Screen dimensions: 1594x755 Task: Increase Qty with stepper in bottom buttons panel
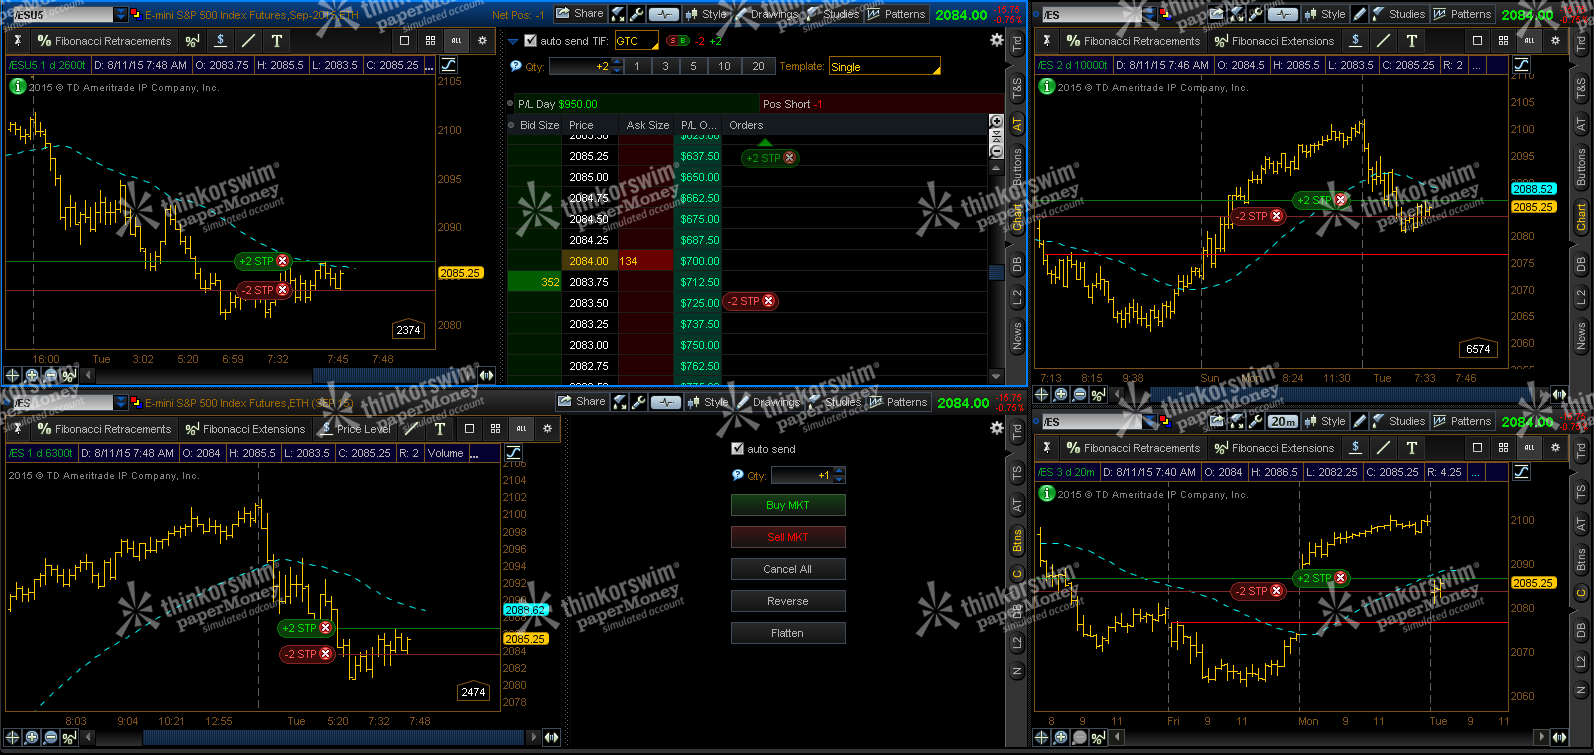pos(839,471)
